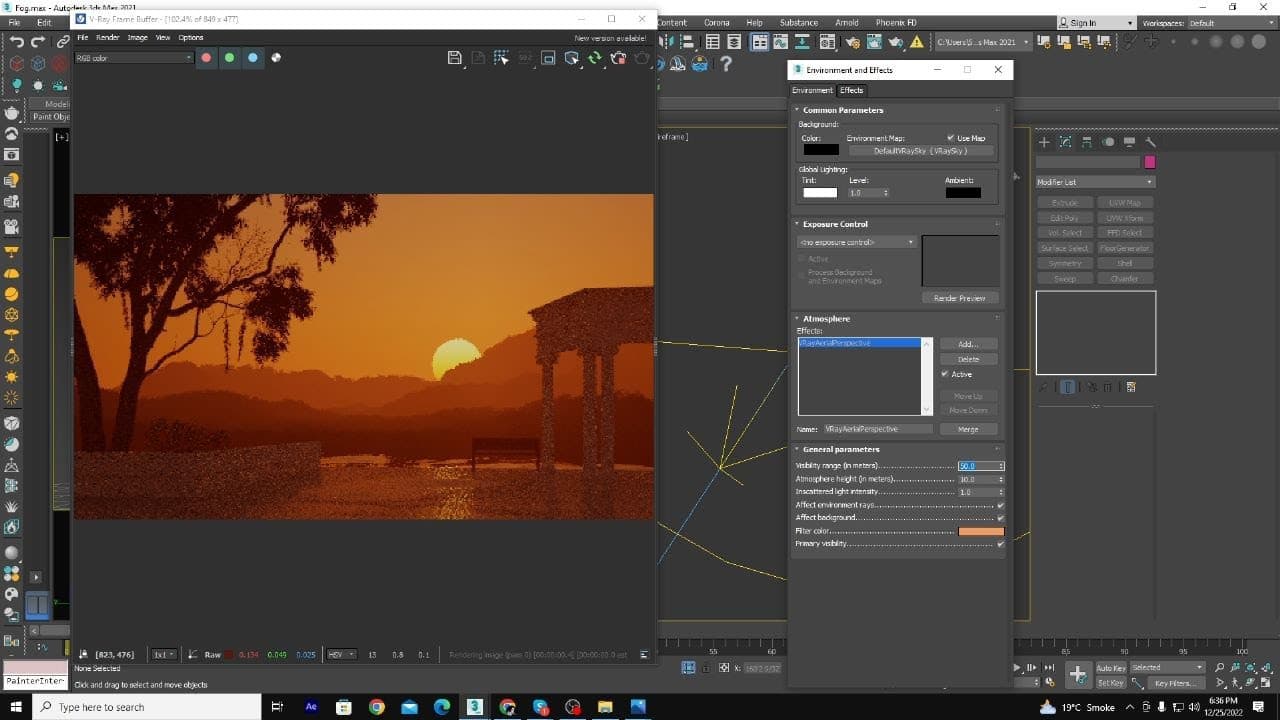Toggle the Active checkbox under Atmosphere
The height and width of the screenshot is (720, 1280).
pos(945,374)
